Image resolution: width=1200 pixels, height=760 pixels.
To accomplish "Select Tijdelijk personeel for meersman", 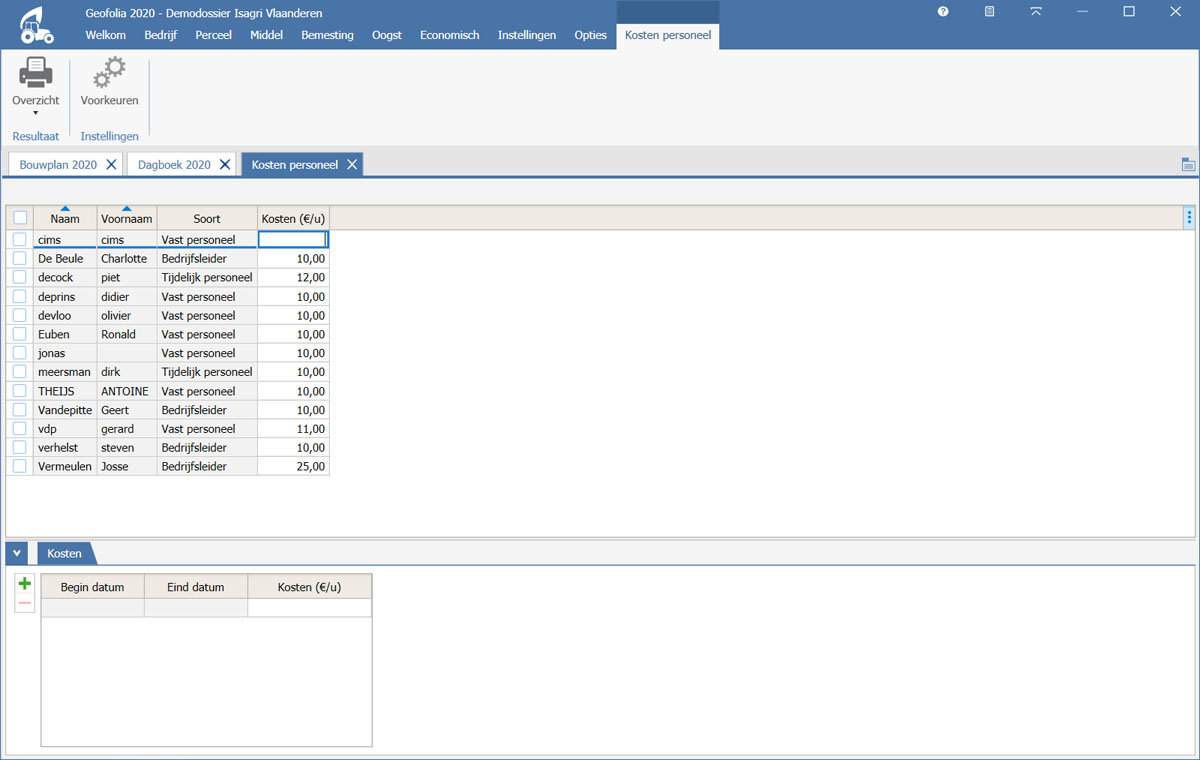I will tap(207, 372).
